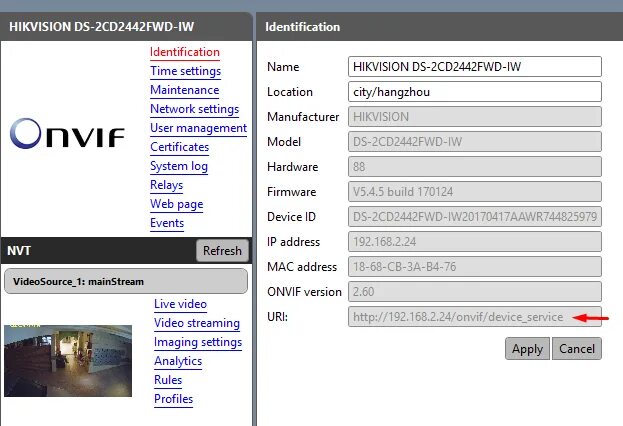
Task: Click the Device ID label
Action: (x=291, y=217)
